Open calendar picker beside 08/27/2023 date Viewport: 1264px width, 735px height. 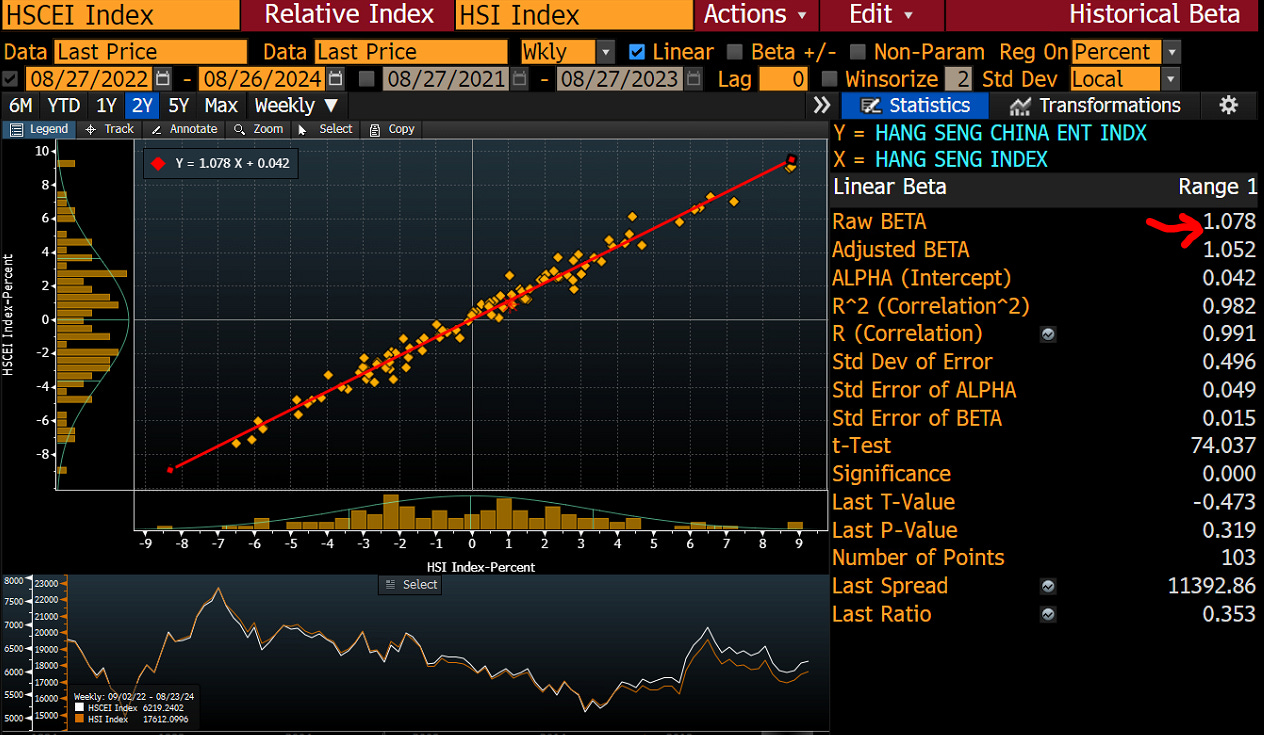tap(695, 79)
